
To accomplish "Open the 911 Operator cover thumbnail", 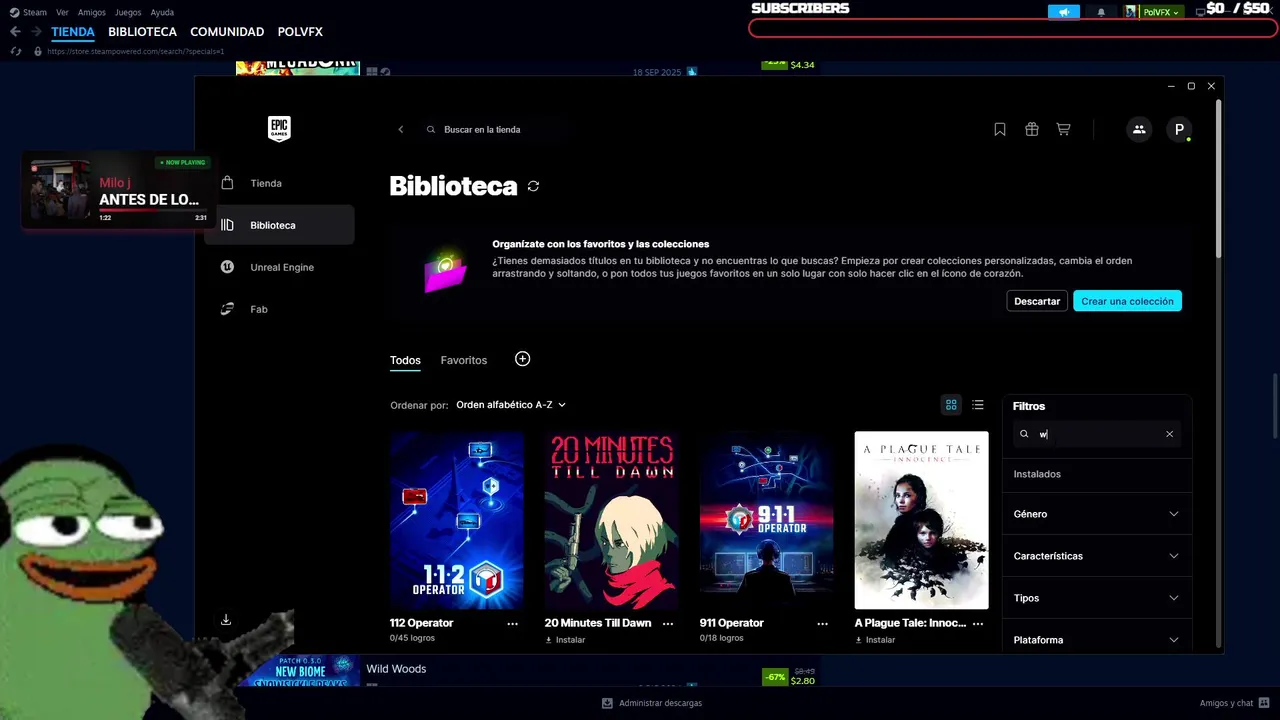I will click(767, 520).
